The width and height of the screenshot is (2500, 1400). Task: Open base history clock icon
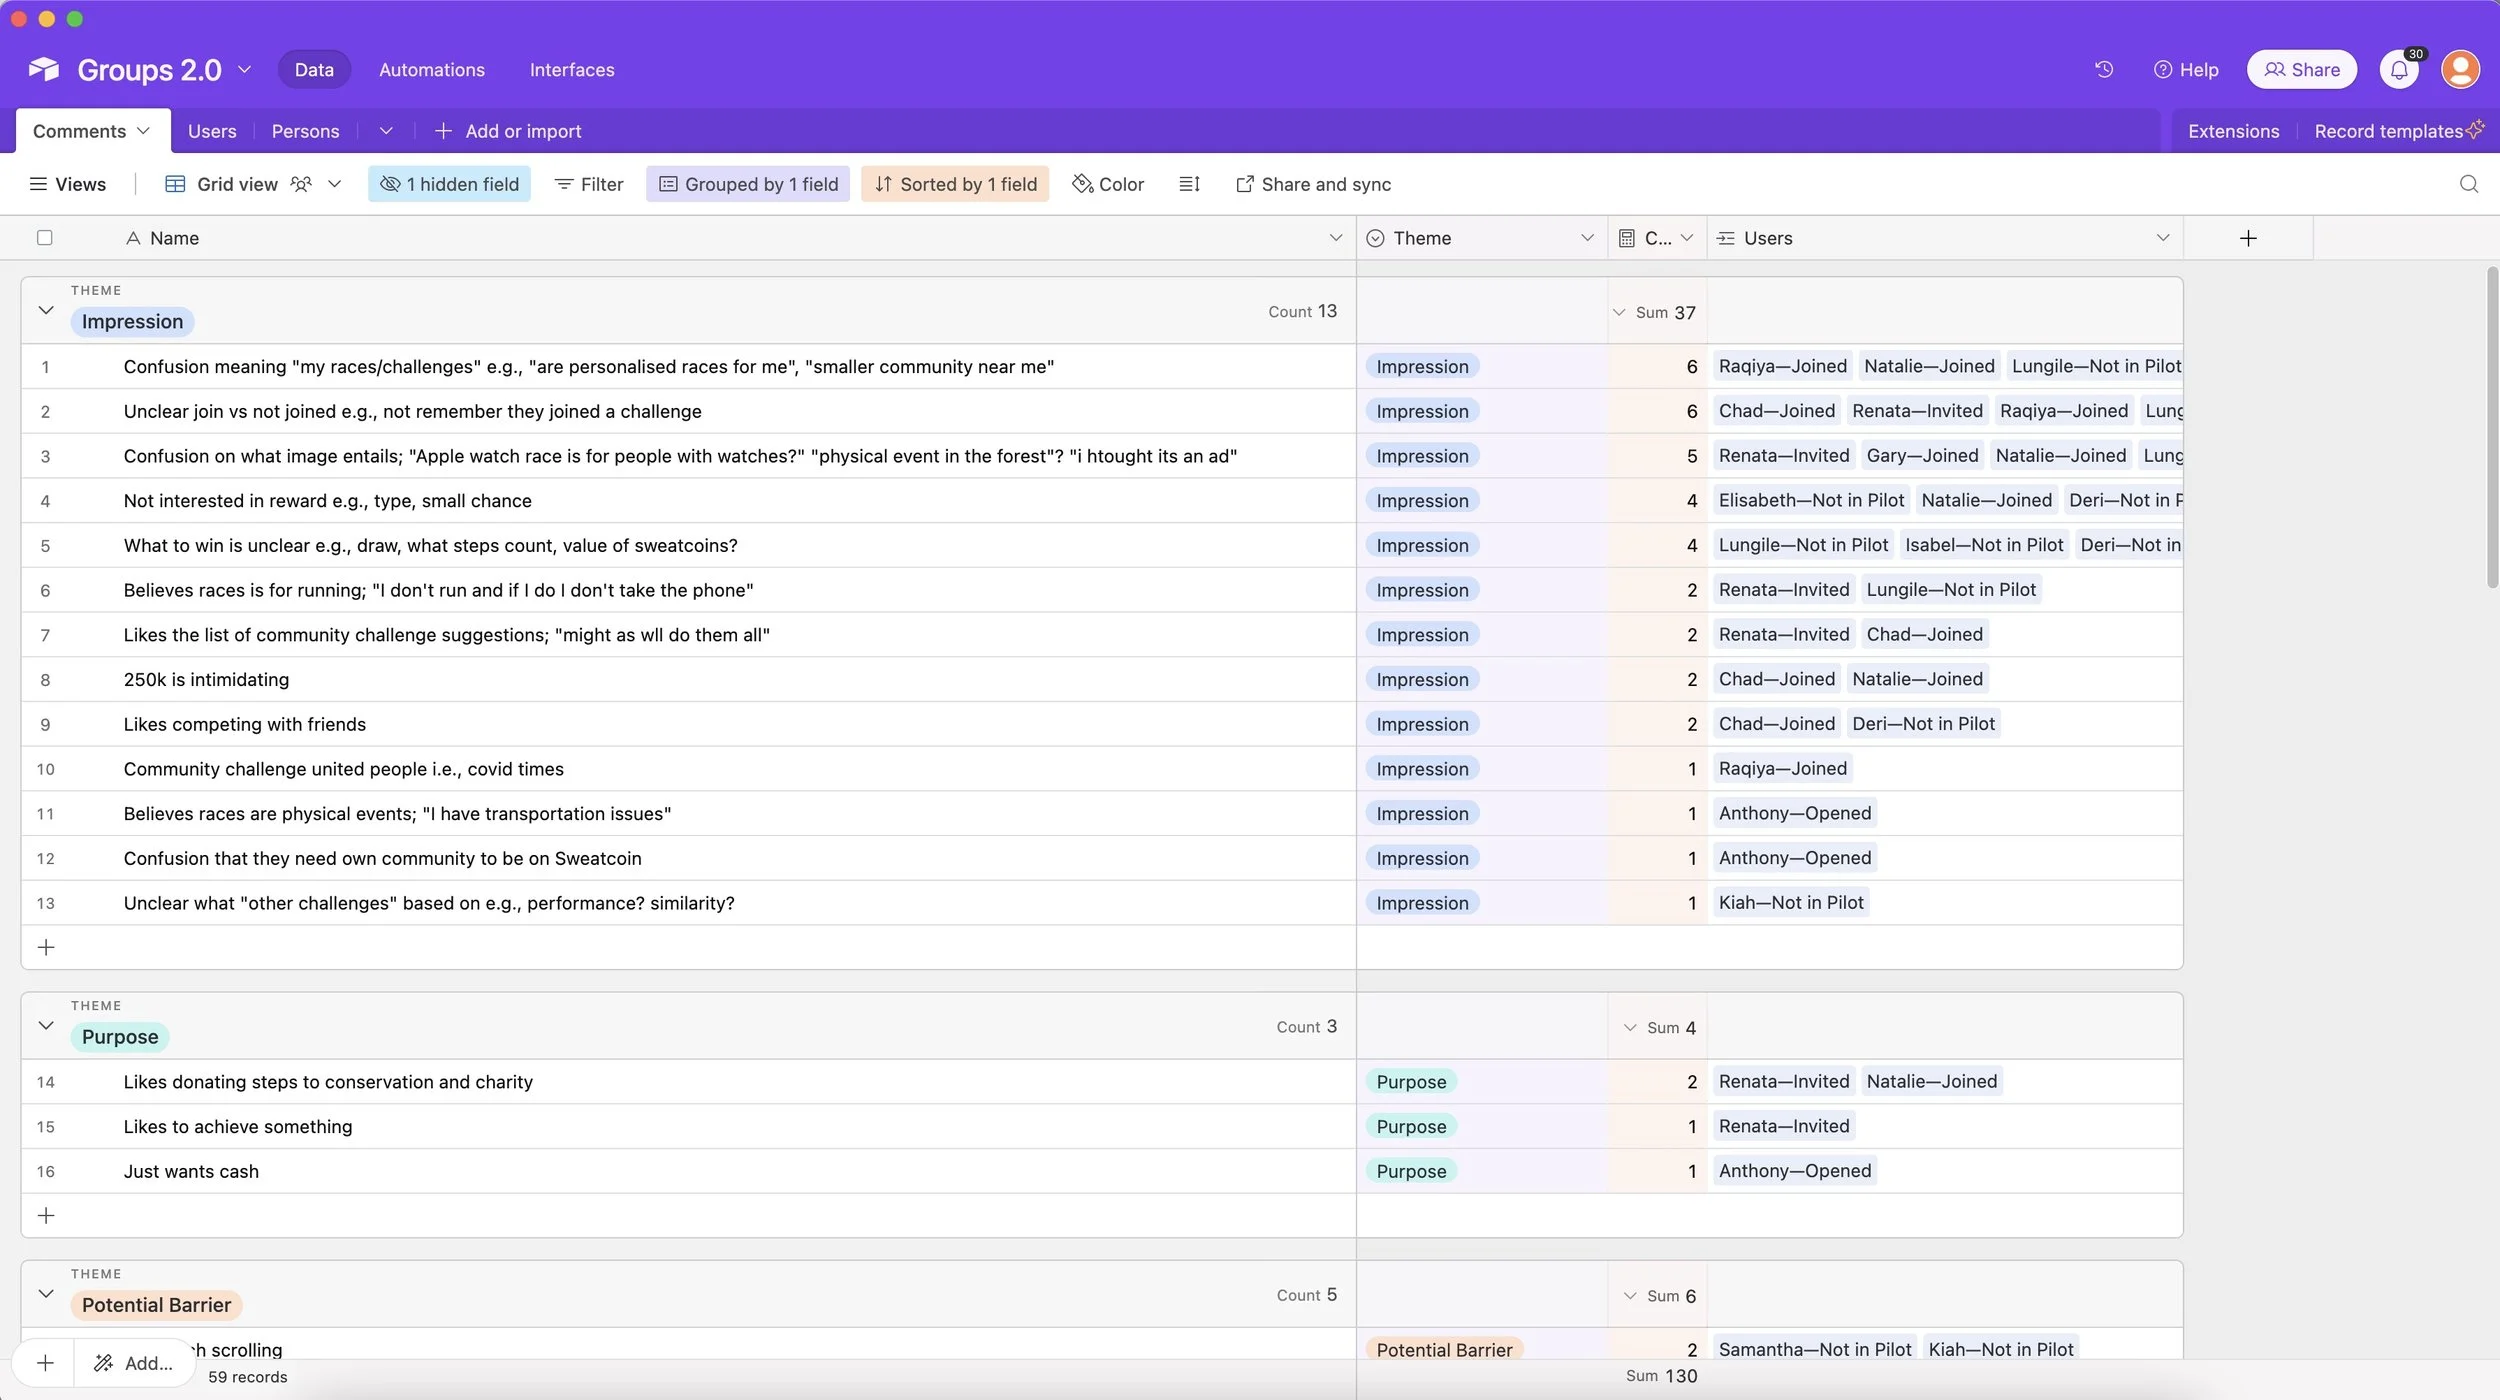(x=2104, y=69)
